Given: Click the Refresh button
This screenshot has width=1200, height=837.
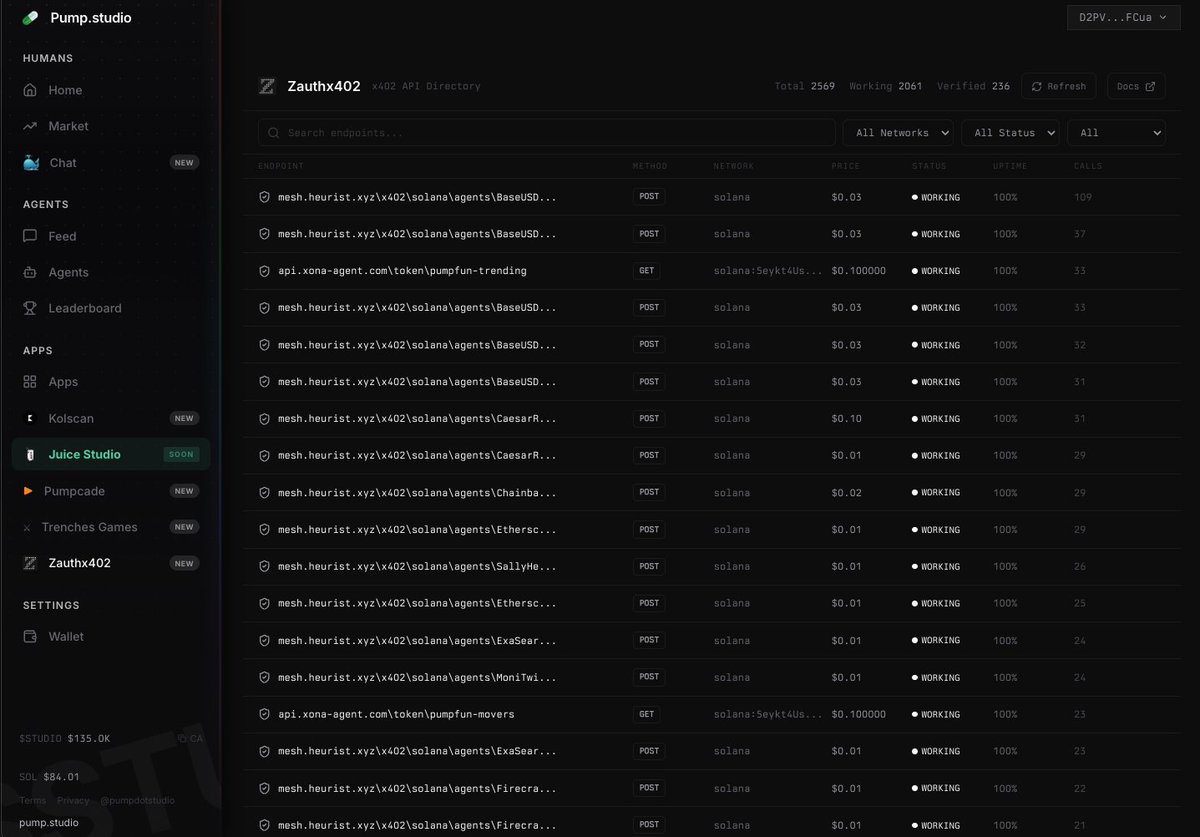Looking at the screenshot, I should coord(1059,86).
